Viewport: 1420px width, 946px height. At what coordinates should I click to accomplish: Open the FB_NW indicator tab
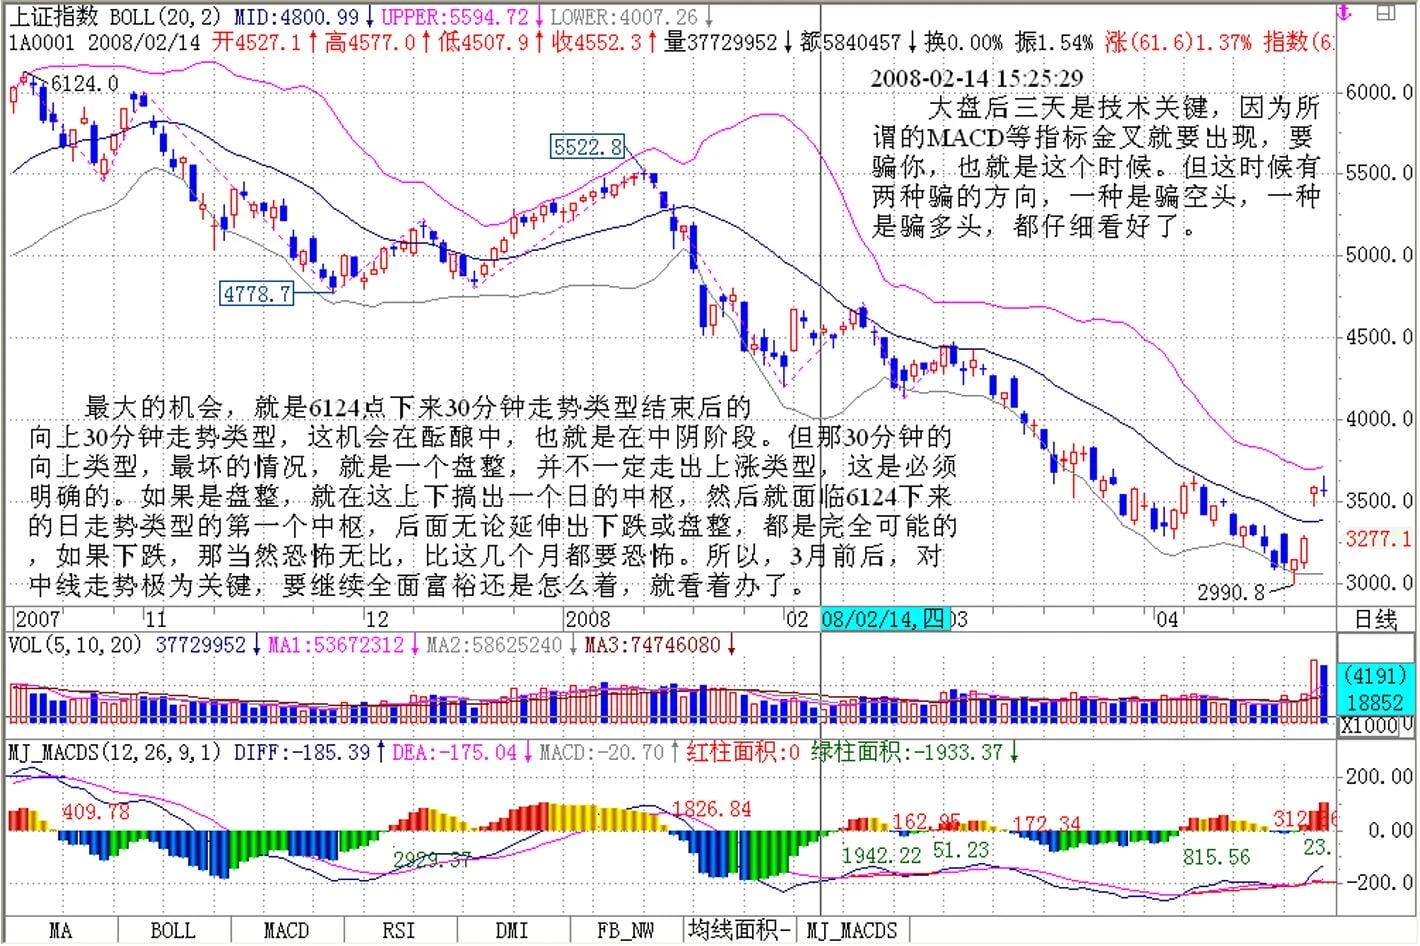point(625,931)
